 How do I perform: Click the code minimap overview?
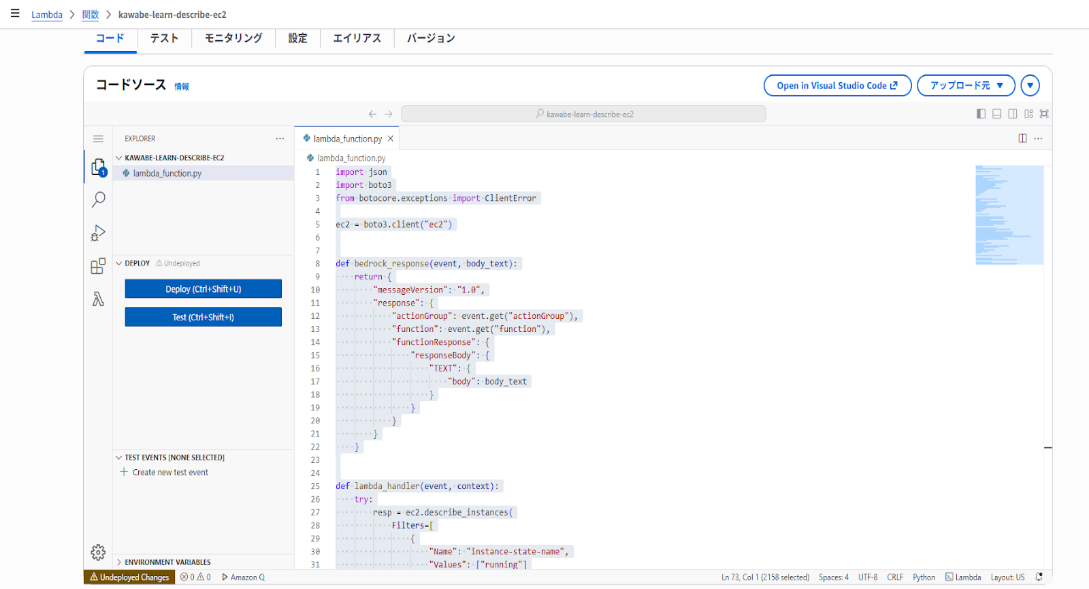(1009, 215)
